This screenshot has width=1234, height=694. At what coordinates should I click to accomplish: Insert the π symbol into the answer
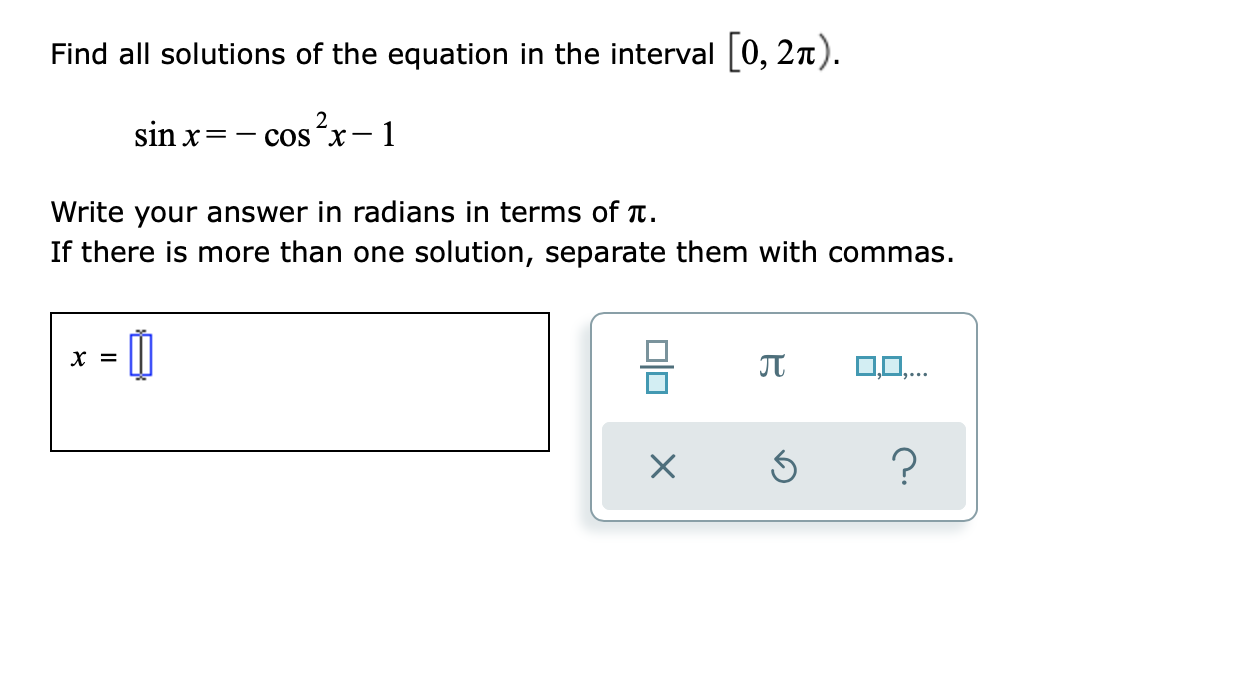pyautogui.click(x=772, y=364)
